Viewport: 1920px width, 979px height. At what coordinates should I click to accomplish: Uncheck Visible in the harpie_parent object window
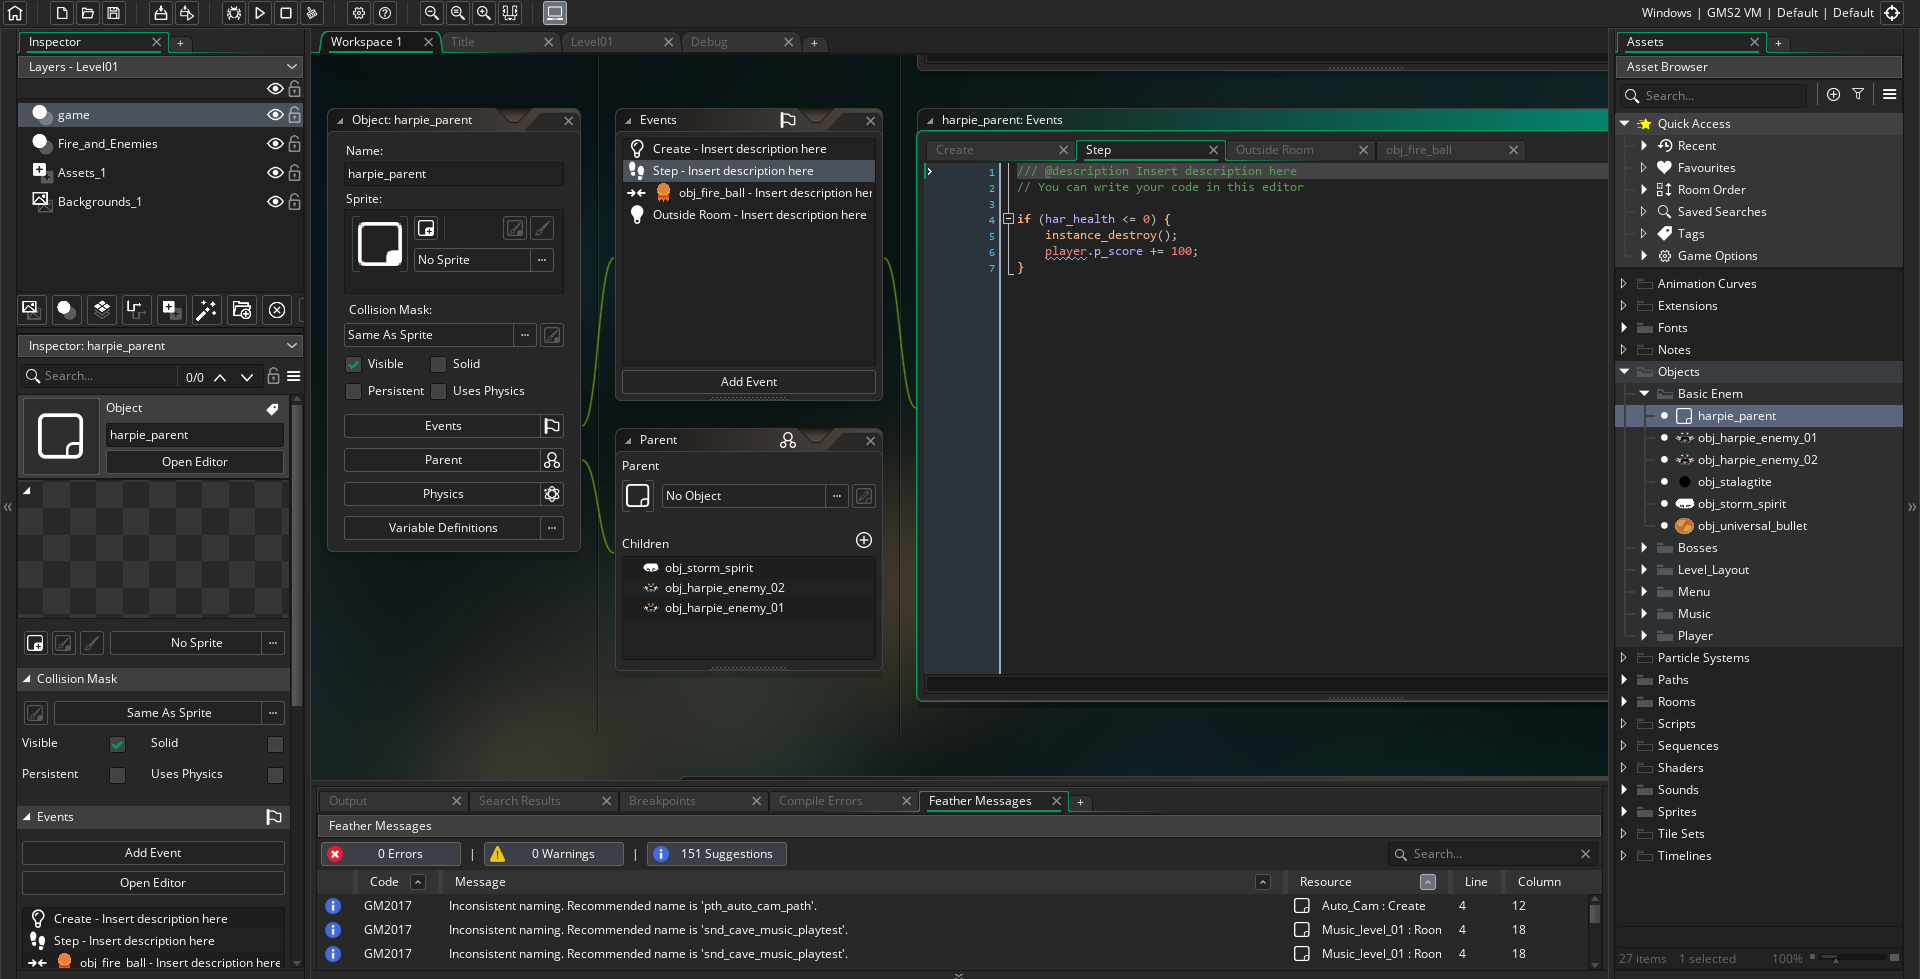(353, 364)
